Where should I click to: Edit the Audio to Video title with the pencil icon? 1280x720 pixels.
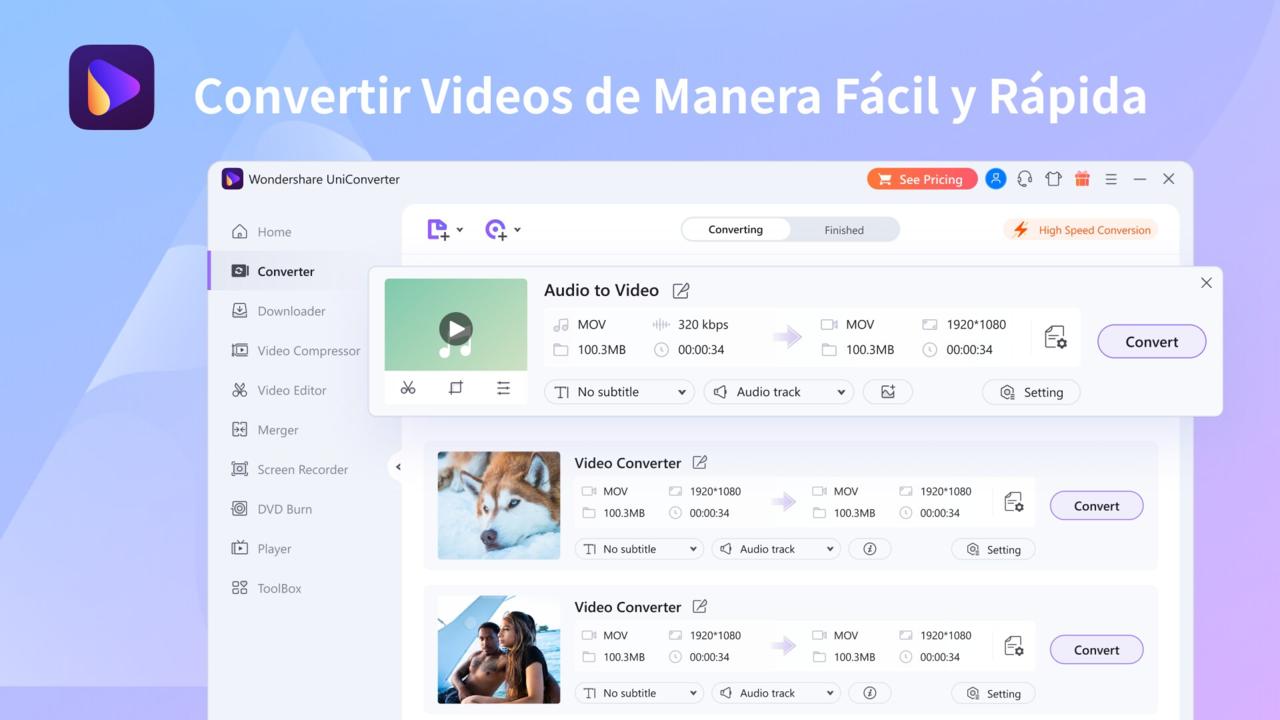pyautogui.click(x=681, y=291)
